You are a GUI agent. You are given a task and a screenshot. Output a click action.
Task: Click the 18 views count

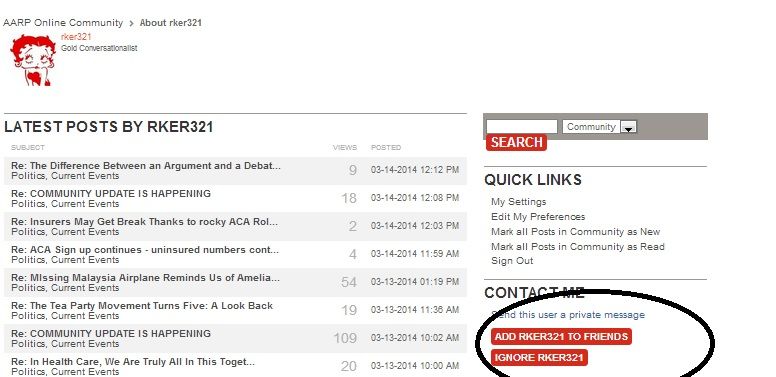[348, 198]
